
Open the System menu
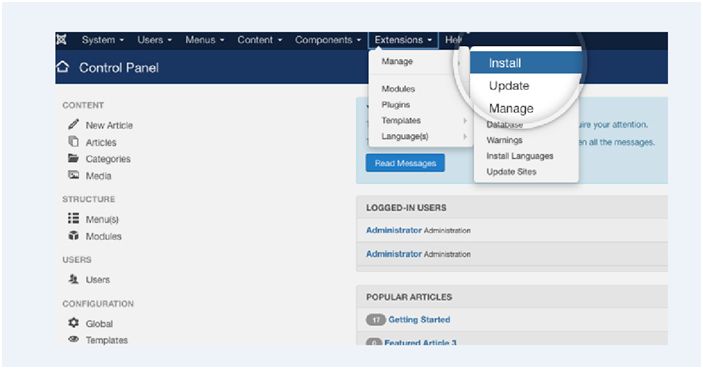point(103,40)
